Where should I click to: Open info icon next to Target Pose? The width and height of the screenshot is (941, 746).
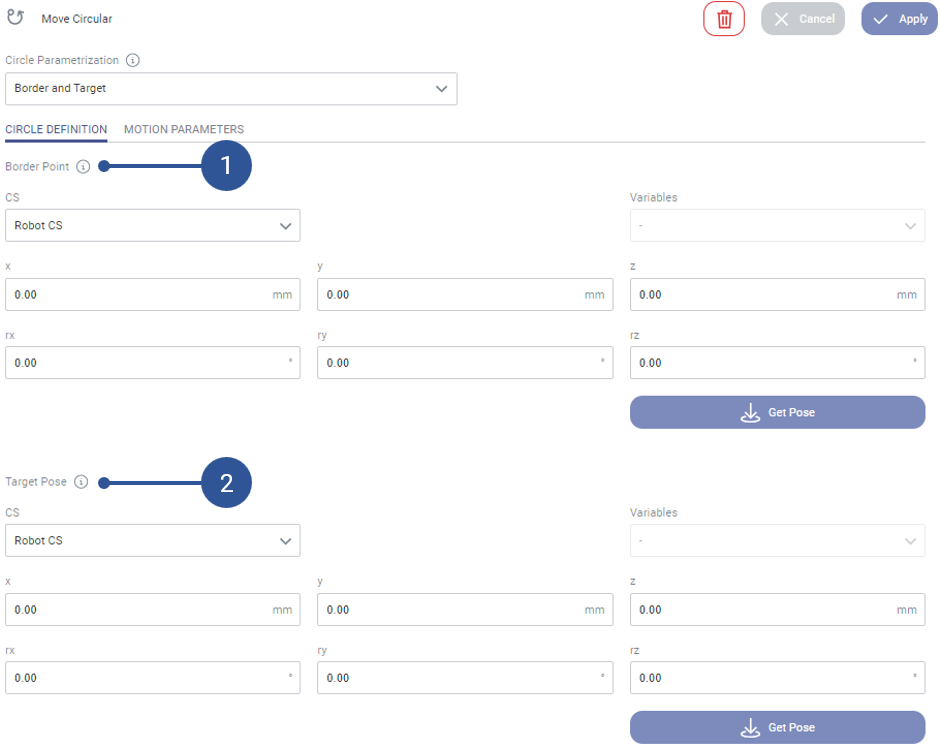[81, 482]
